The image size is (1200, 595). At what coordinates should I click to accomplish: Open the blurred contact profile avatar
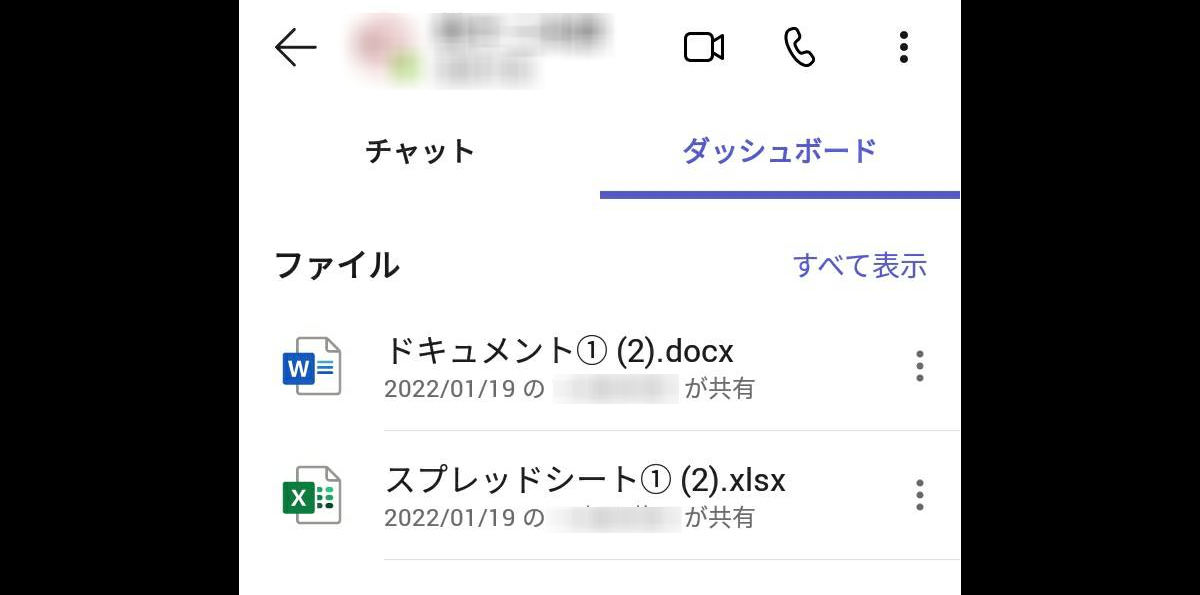pyautogui.click(x=384, y=46)
